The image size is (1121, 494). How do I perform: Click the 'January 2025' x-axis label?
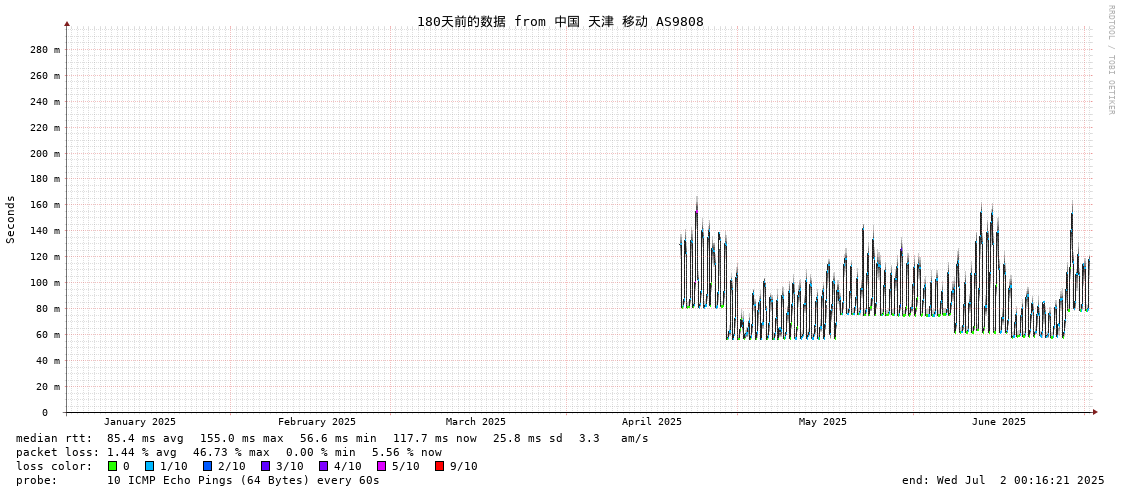(x=139, y=422)
